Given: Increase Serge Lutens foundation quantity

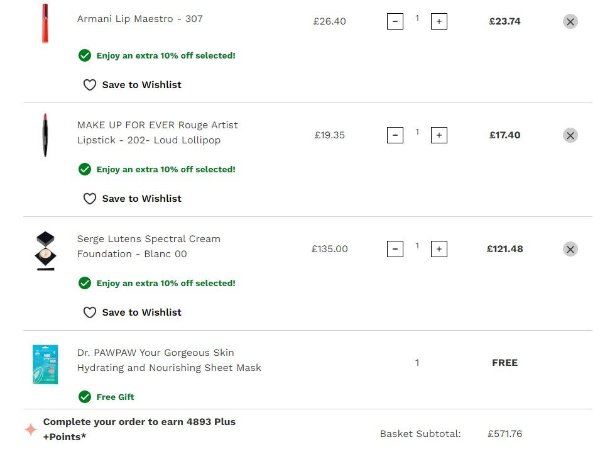Looking at the screenshot, I should point(439,249).
